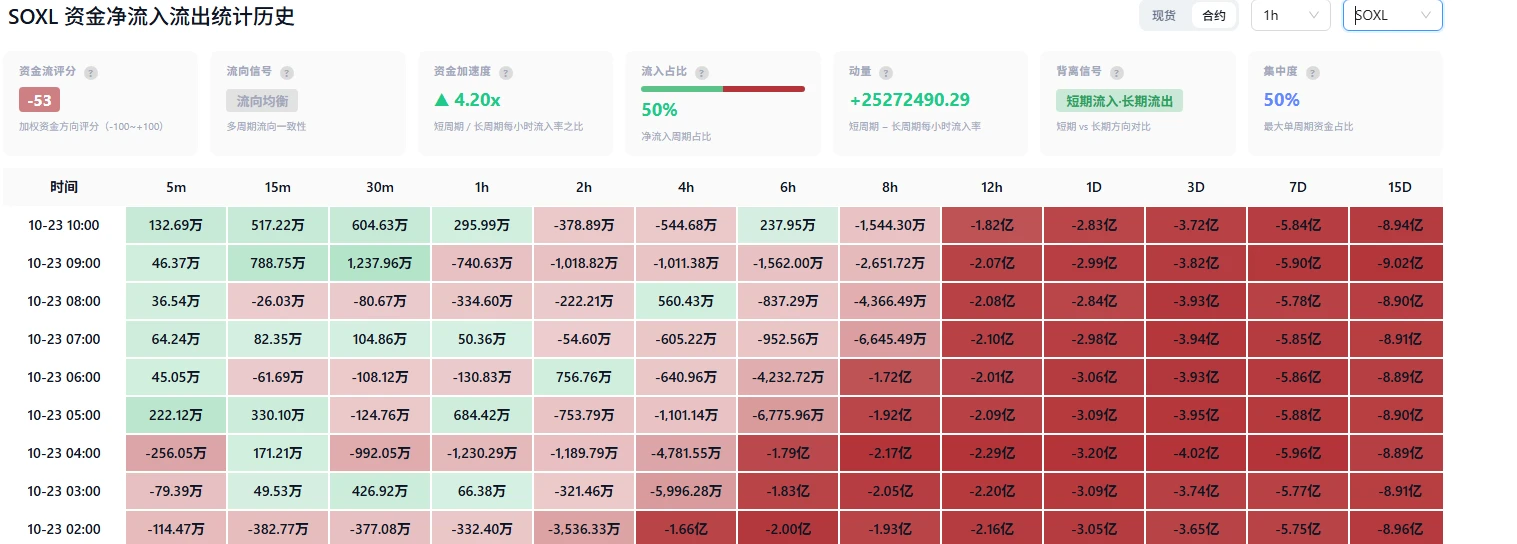Open the SOXL symbol dropdown
The width and height of the screenshot is (1517, 544).
[x=1393, y=15]
